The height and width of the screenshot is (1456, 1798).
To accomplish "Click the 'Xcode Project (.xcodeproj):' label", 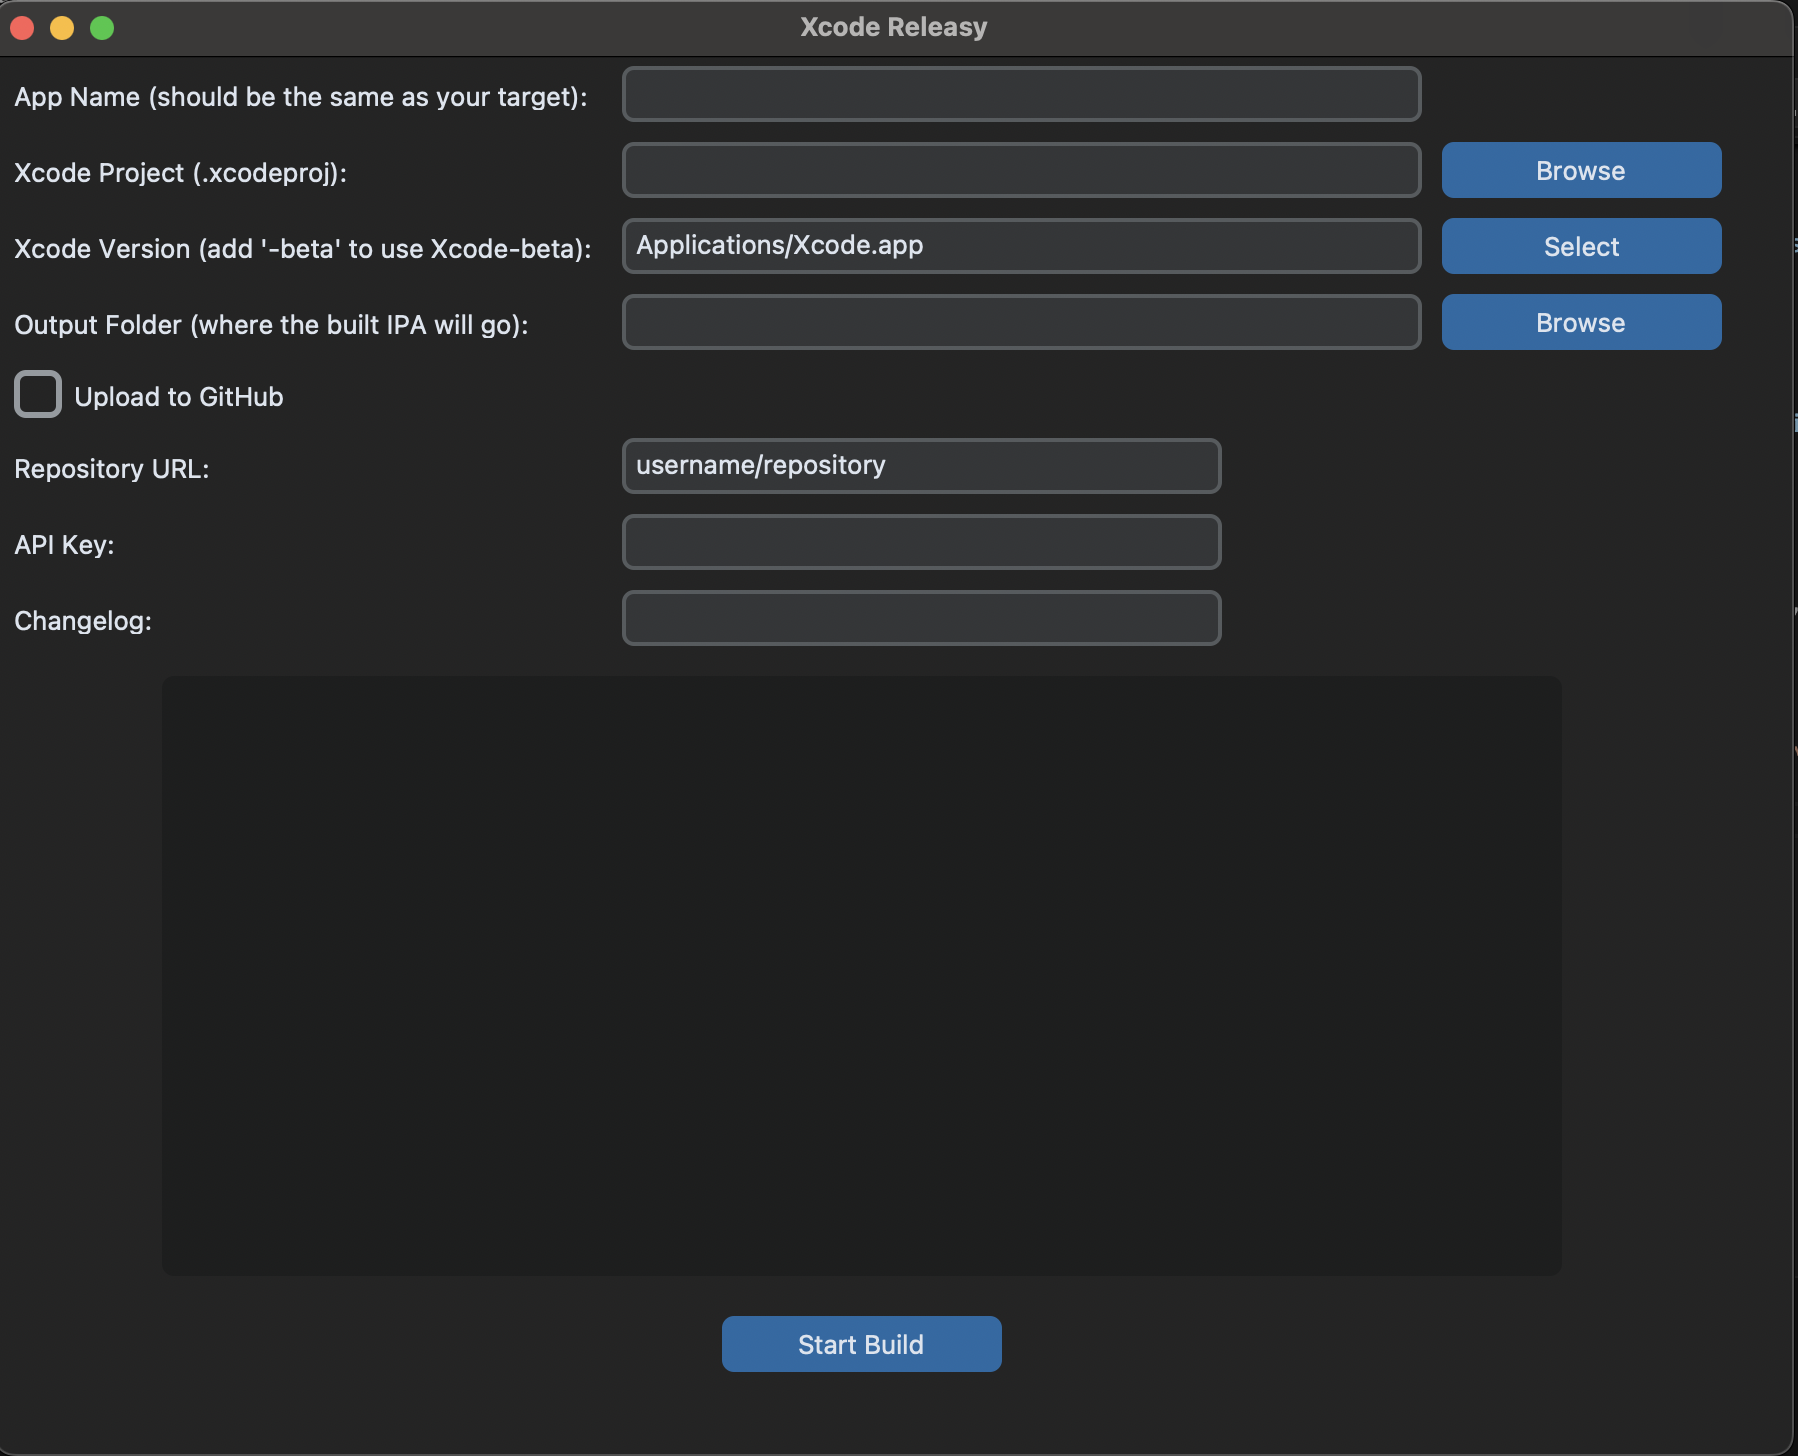I will click(x=181, y=173).
